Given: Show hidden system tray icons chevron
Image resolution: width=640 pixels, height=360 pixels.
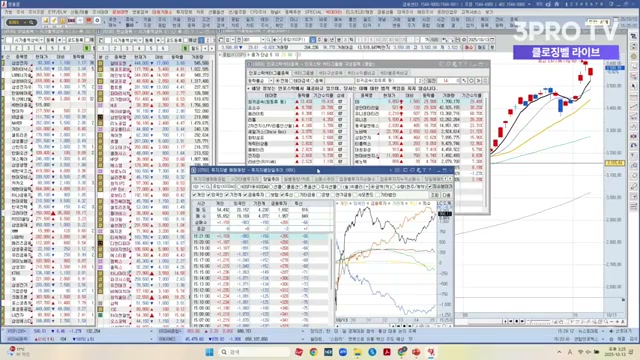Looking at the screenshot, I should pyautogui.click(x=559, y=352).
